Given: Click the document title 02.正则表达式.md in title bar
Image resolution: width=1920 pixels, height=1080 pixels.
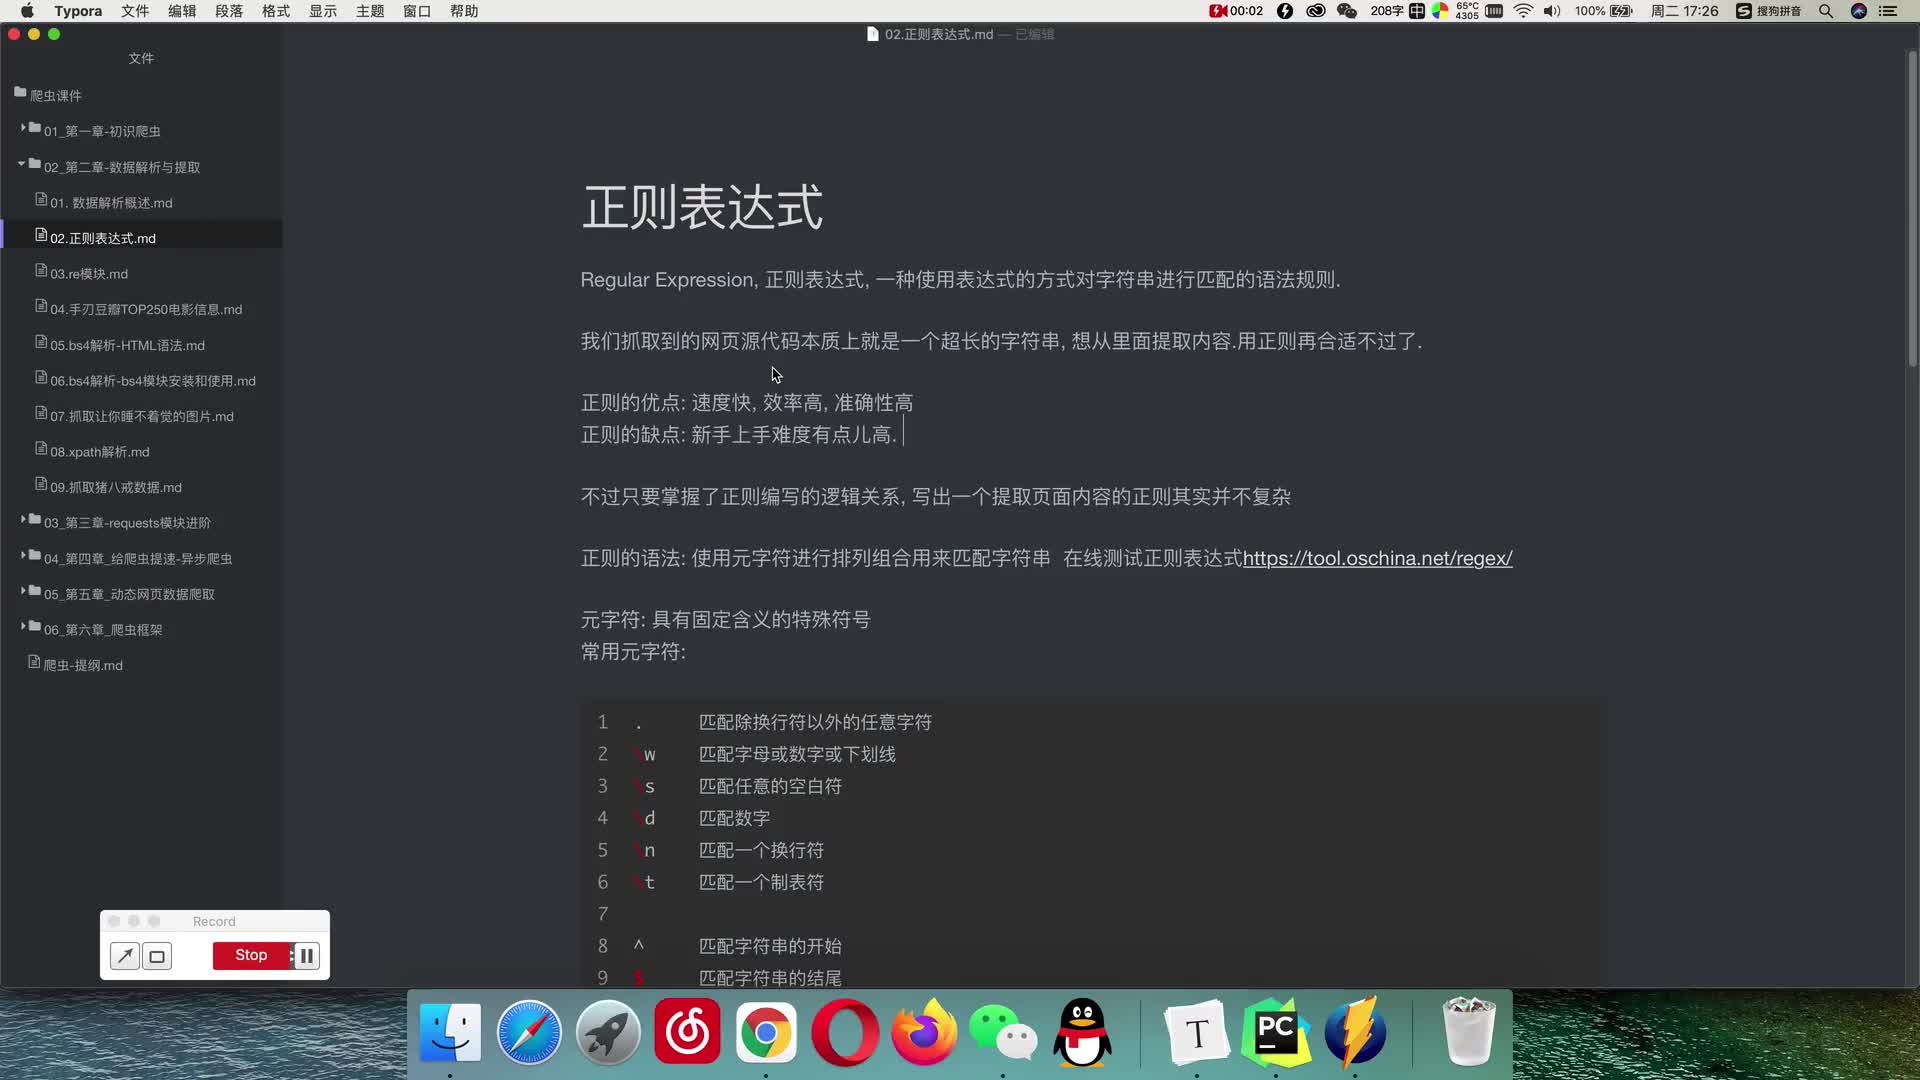Looking at the screenshot, I should tap(939, 34).
